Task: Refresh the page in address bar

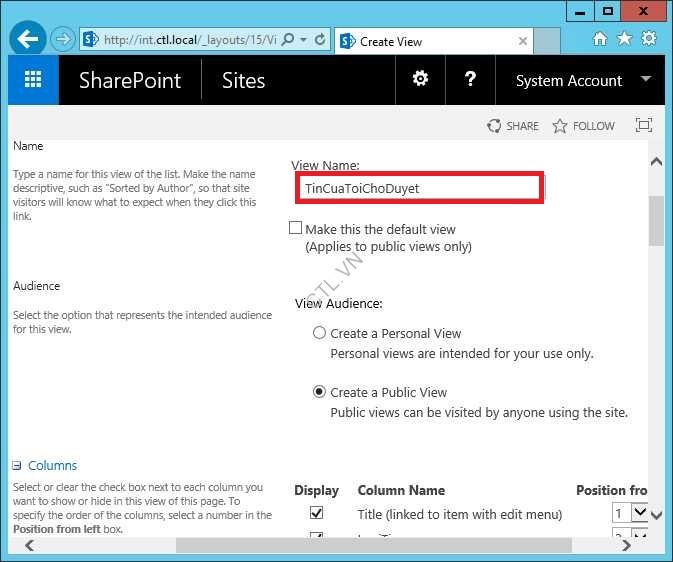Action: pos(320,41)
